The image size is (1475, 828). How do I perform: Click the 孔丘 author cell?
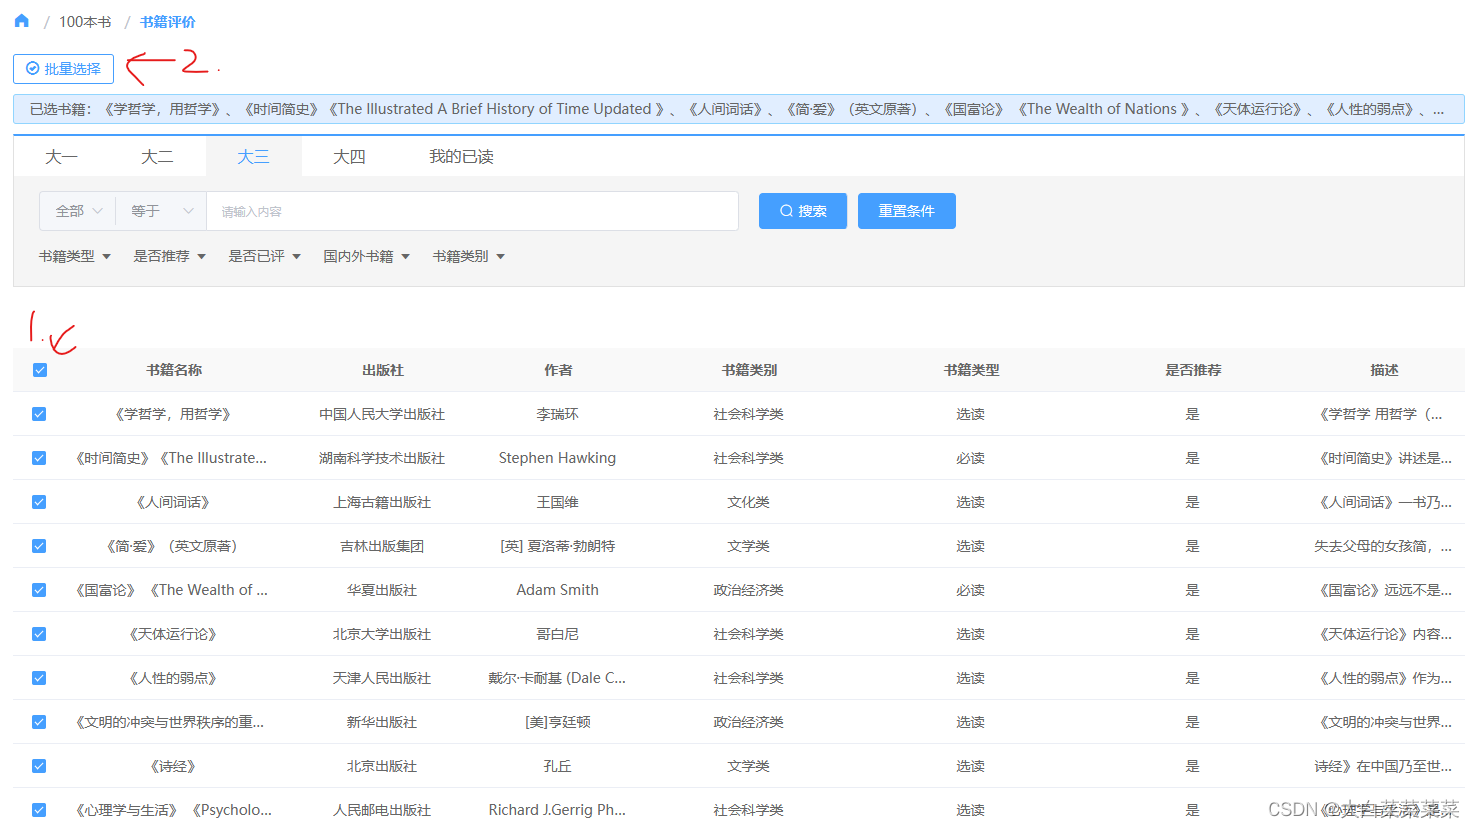click(x=557, y=766)
